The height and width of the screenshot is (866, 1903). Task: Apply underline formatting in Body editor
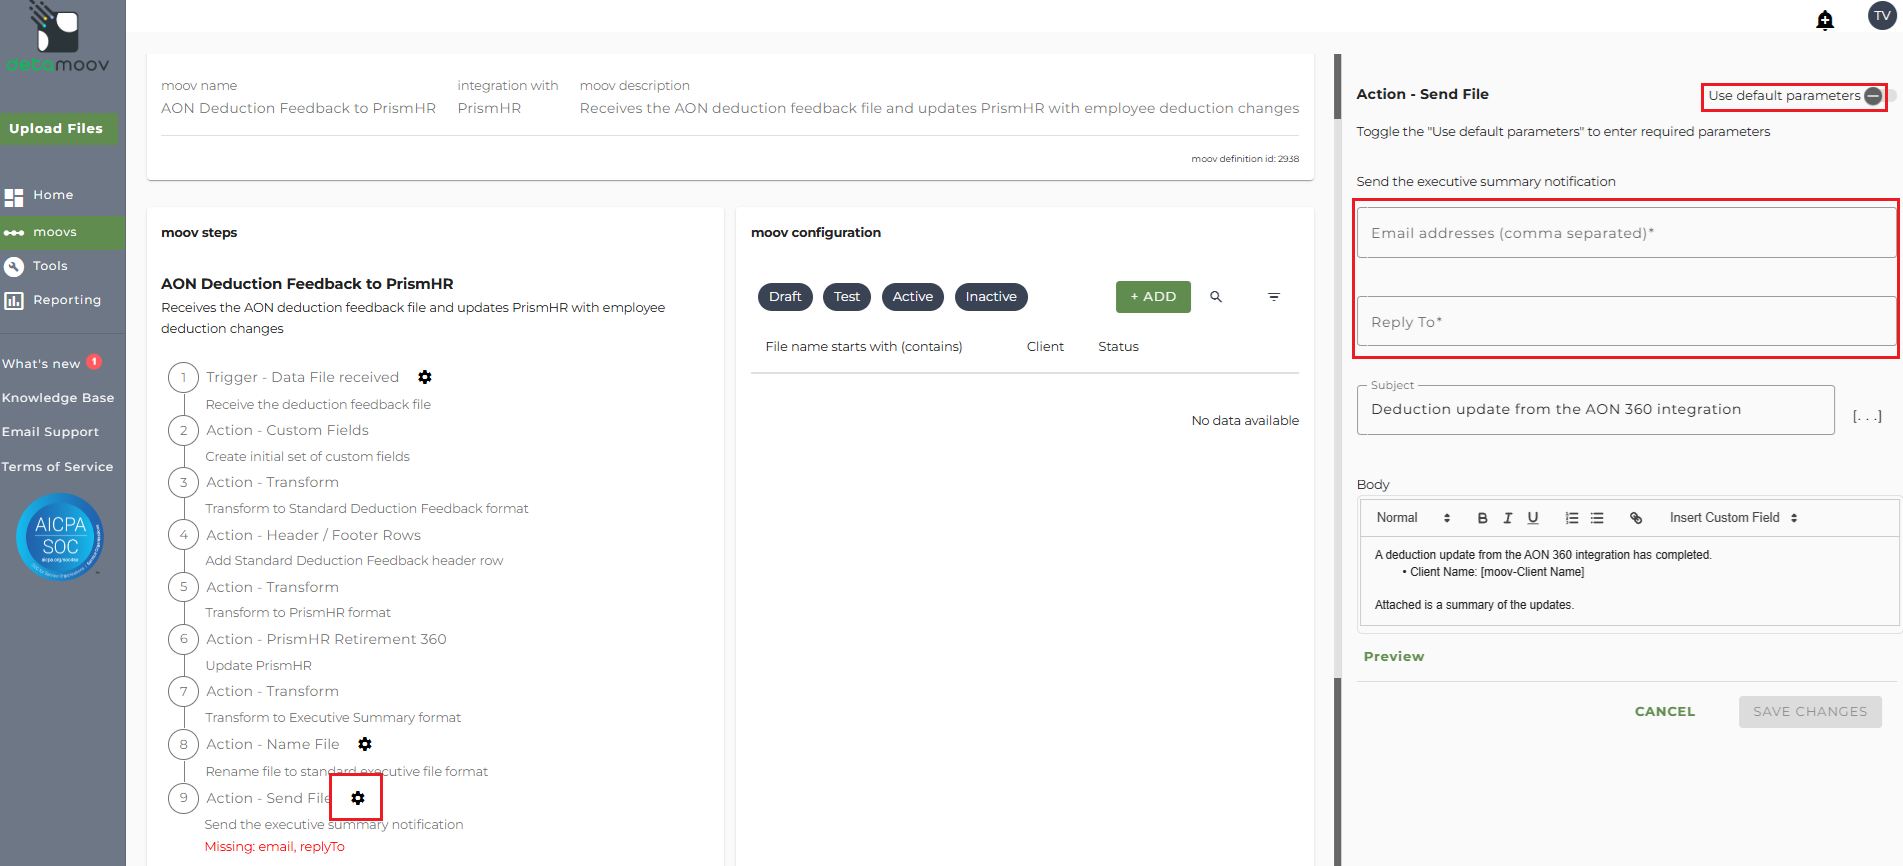tap(1533, 518)
